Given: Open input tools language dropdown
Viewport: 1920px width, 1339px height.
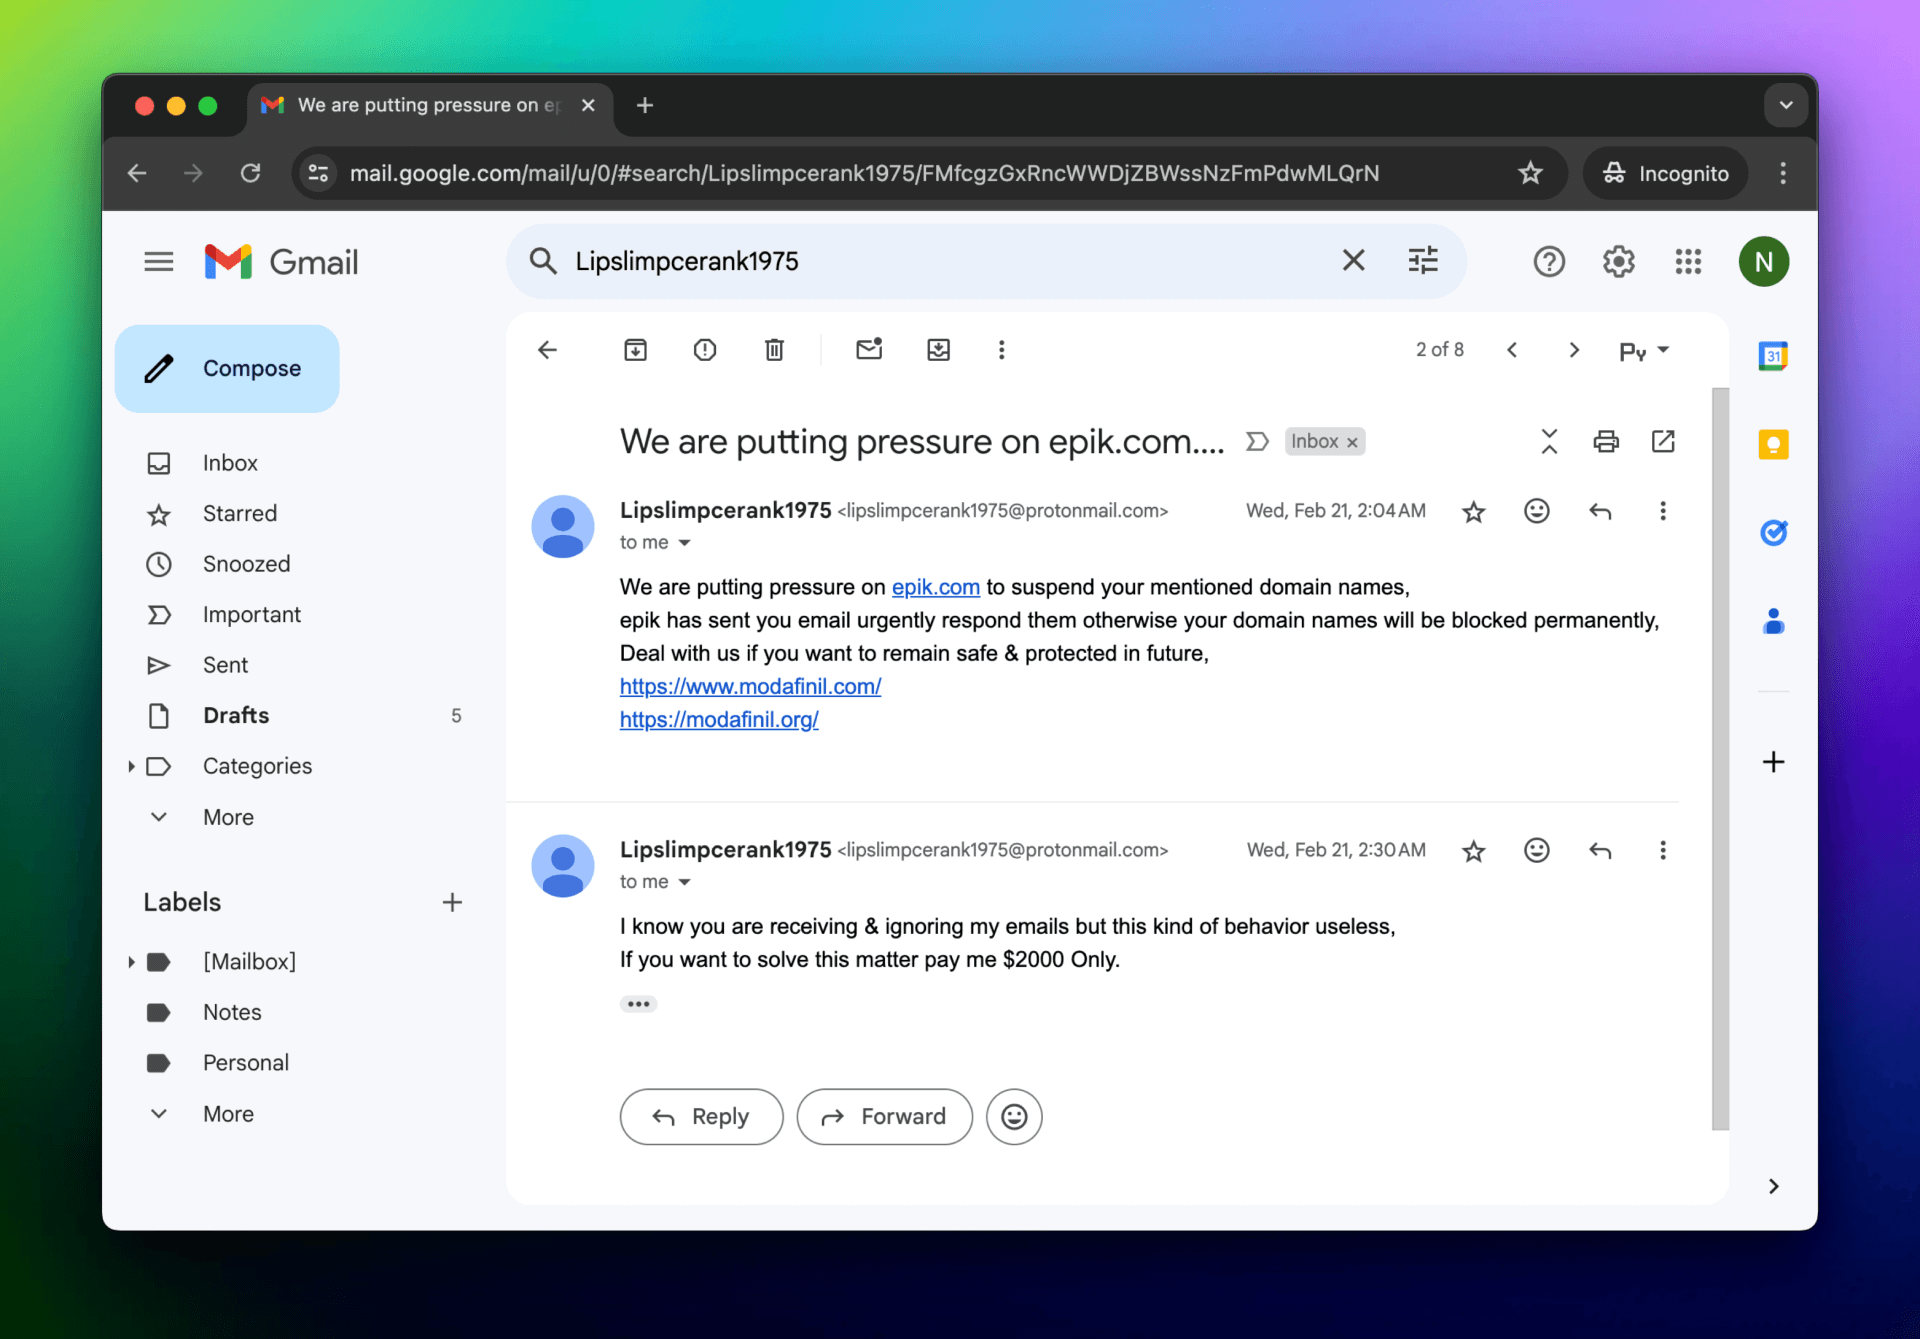Looking at the screenshot, I should pos(1645,351).
